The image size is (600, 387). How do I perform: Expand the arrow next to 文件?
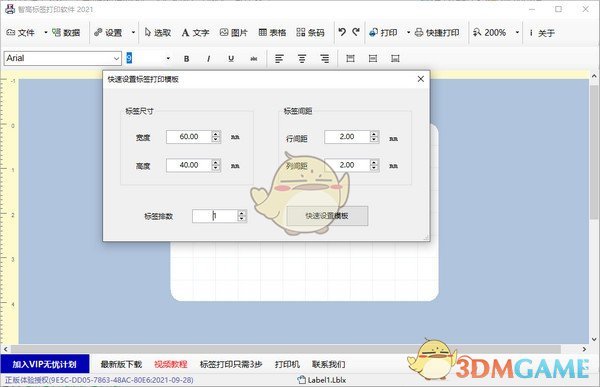[46, 33]
